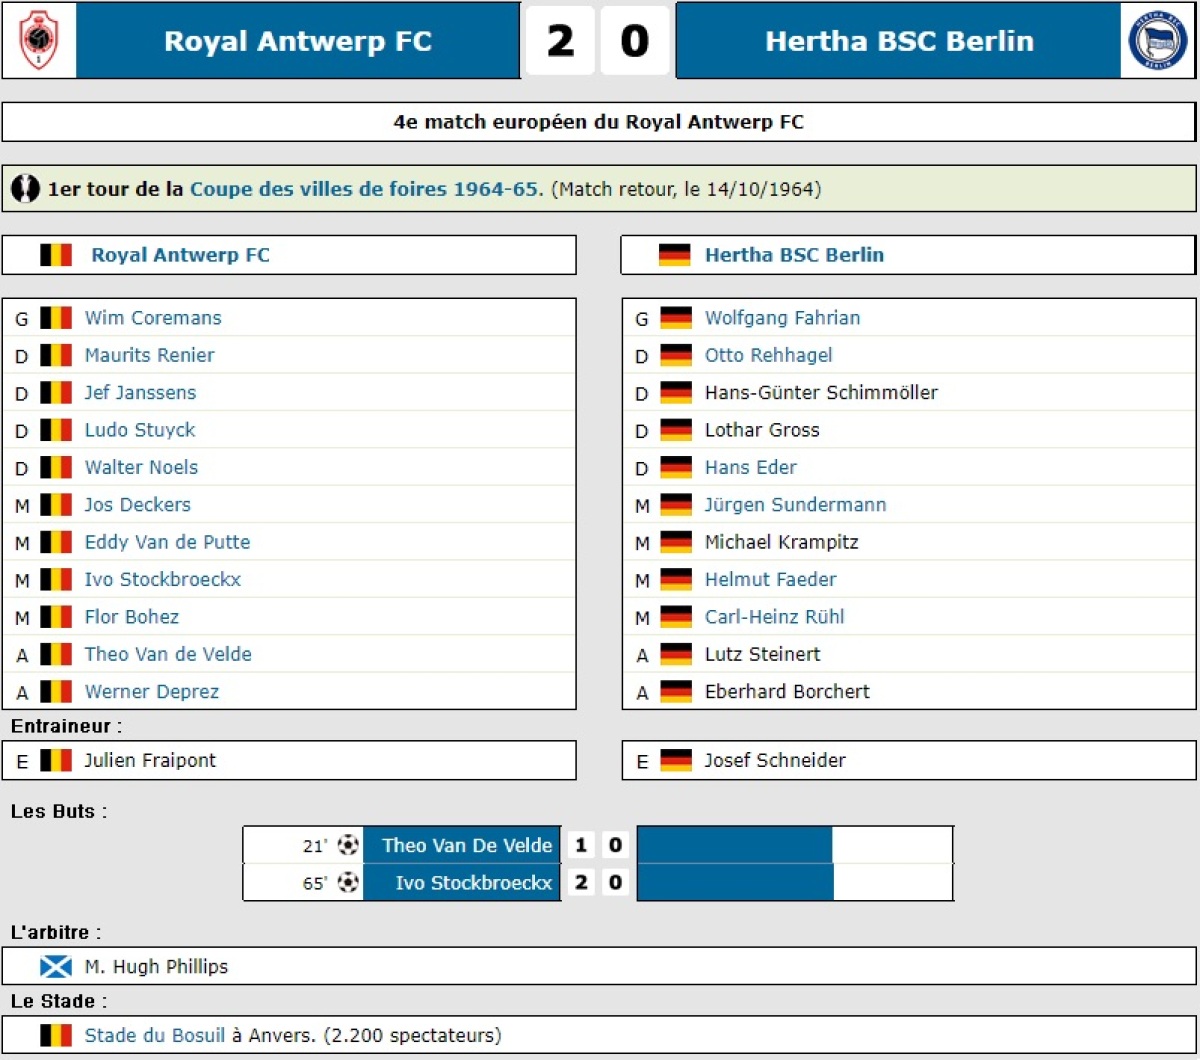The image size is (1200, 1060).
Task: Click the soccer ball icon at 65'
Action: [348, 883]
